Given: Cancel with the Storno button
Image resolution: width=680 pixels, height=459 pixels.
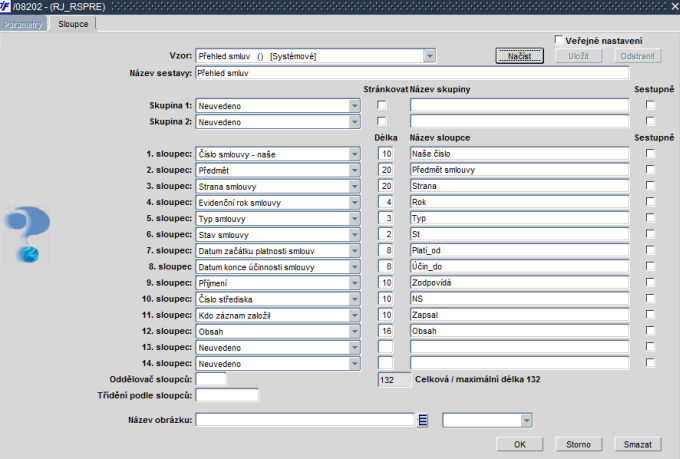Looking at the screenshot, I should 579,444.
